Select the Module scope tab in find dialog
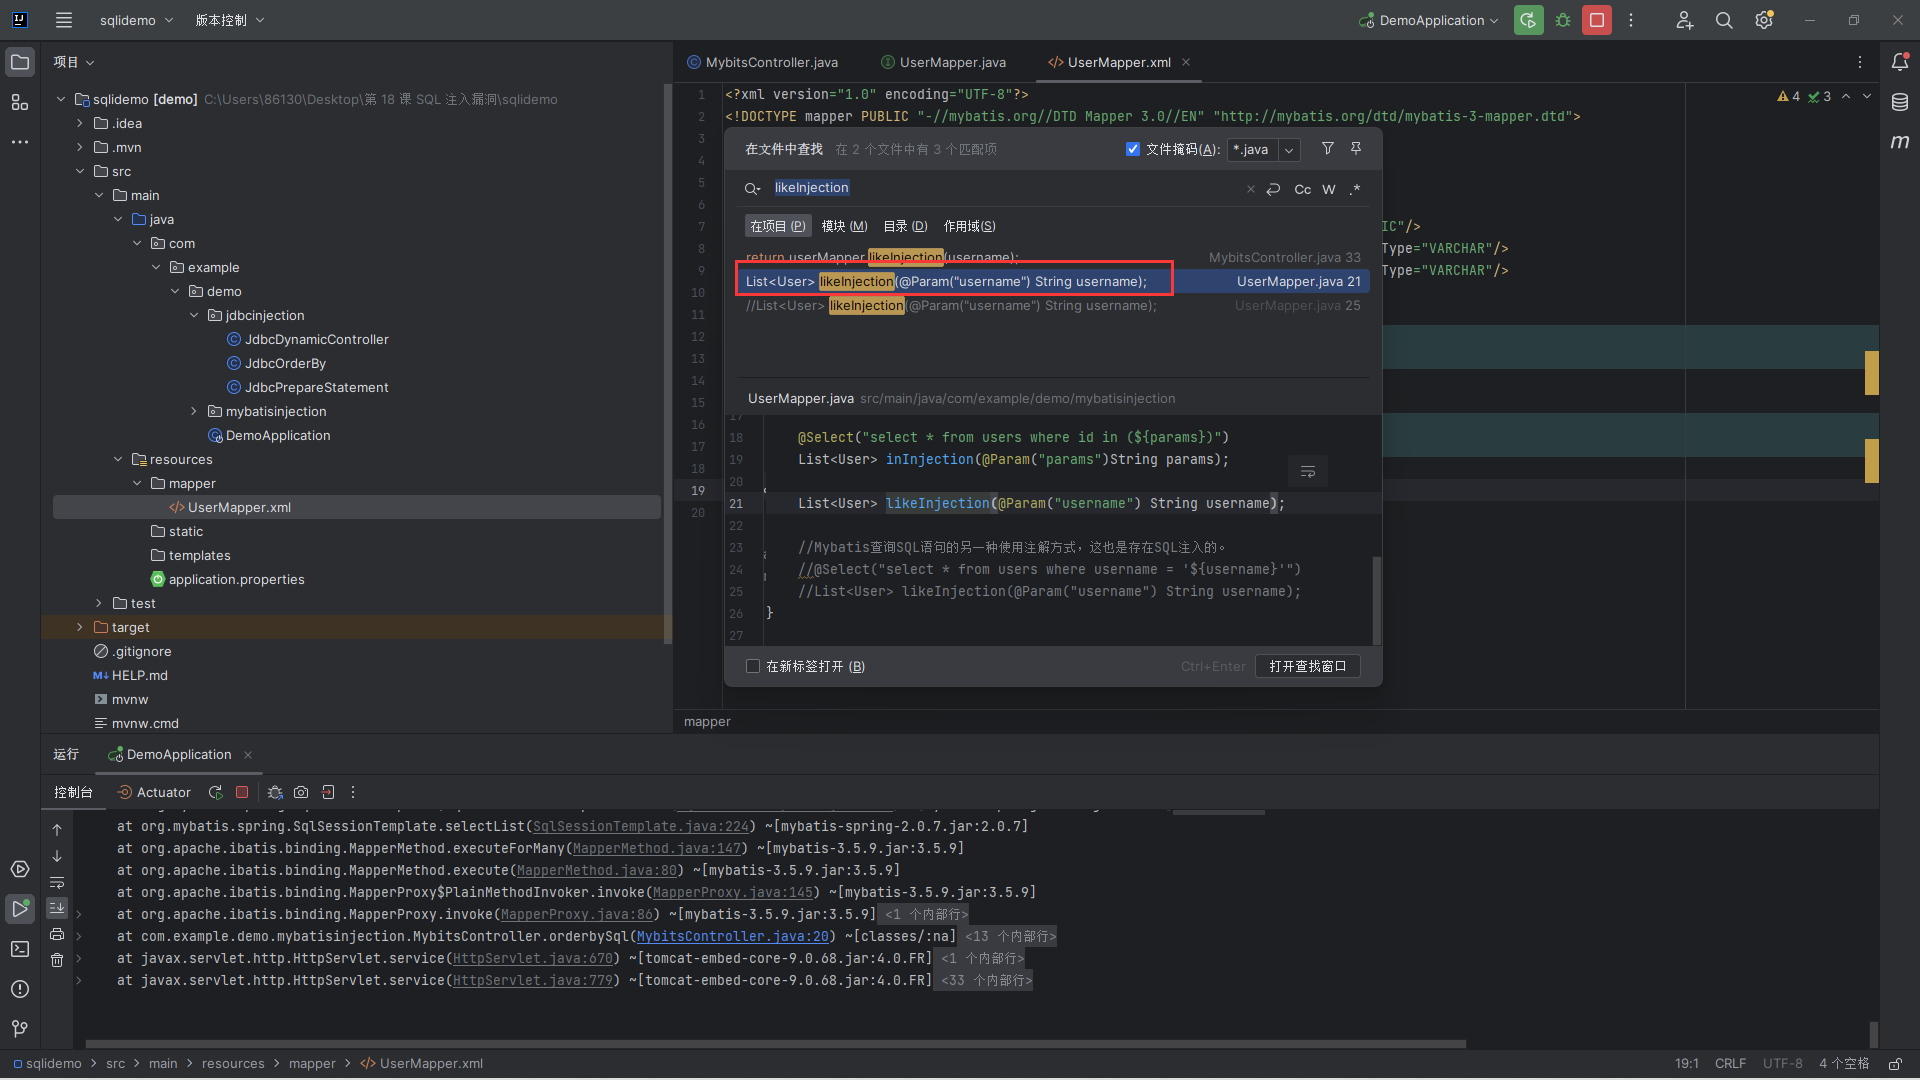 coord(844,226)
